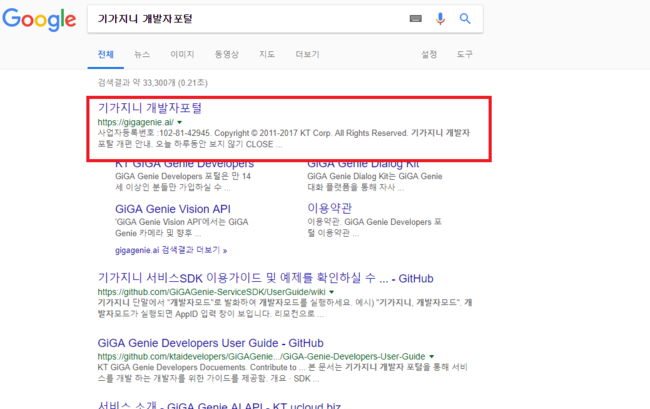The image size is (650, 409).
Task: Click the github.com/ktaidevelopers/GiGAGenie URL text
Action: click(261, 356)
